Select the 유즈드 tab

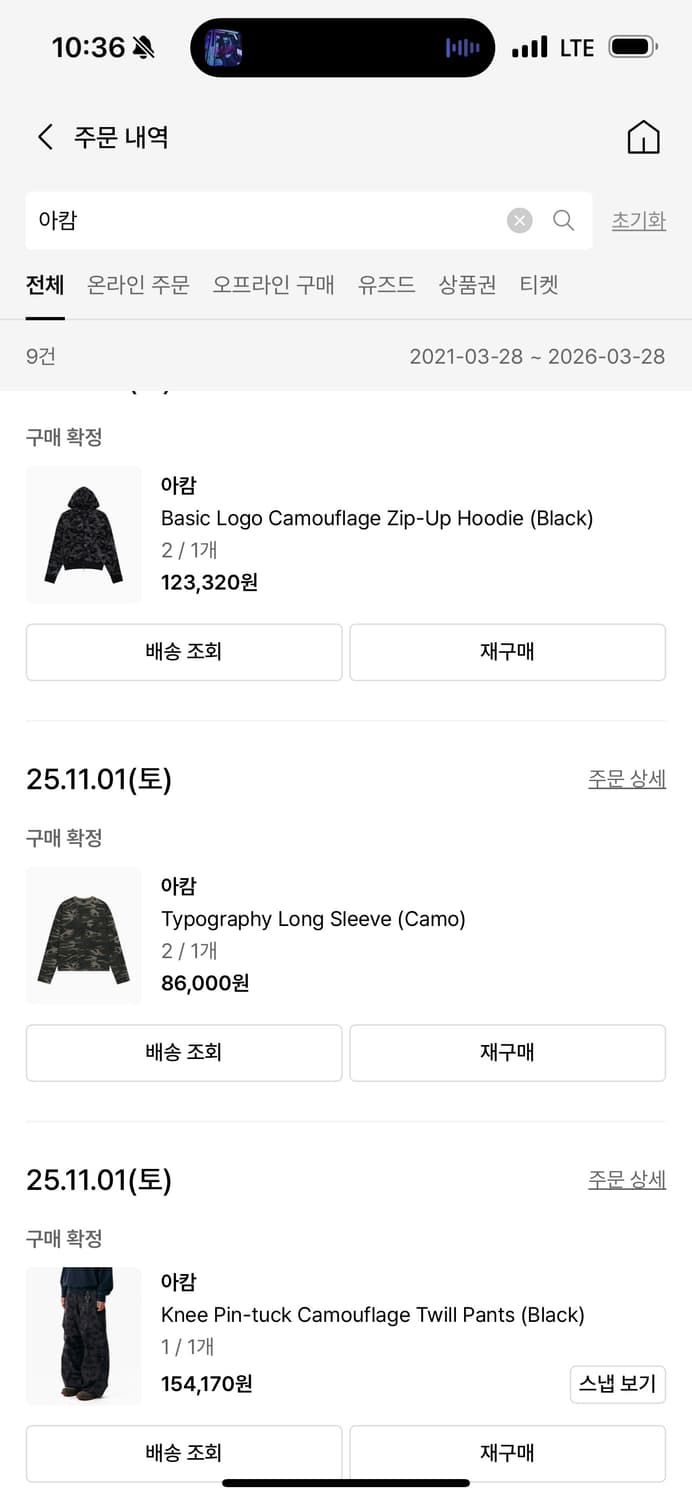pos(386,285)
